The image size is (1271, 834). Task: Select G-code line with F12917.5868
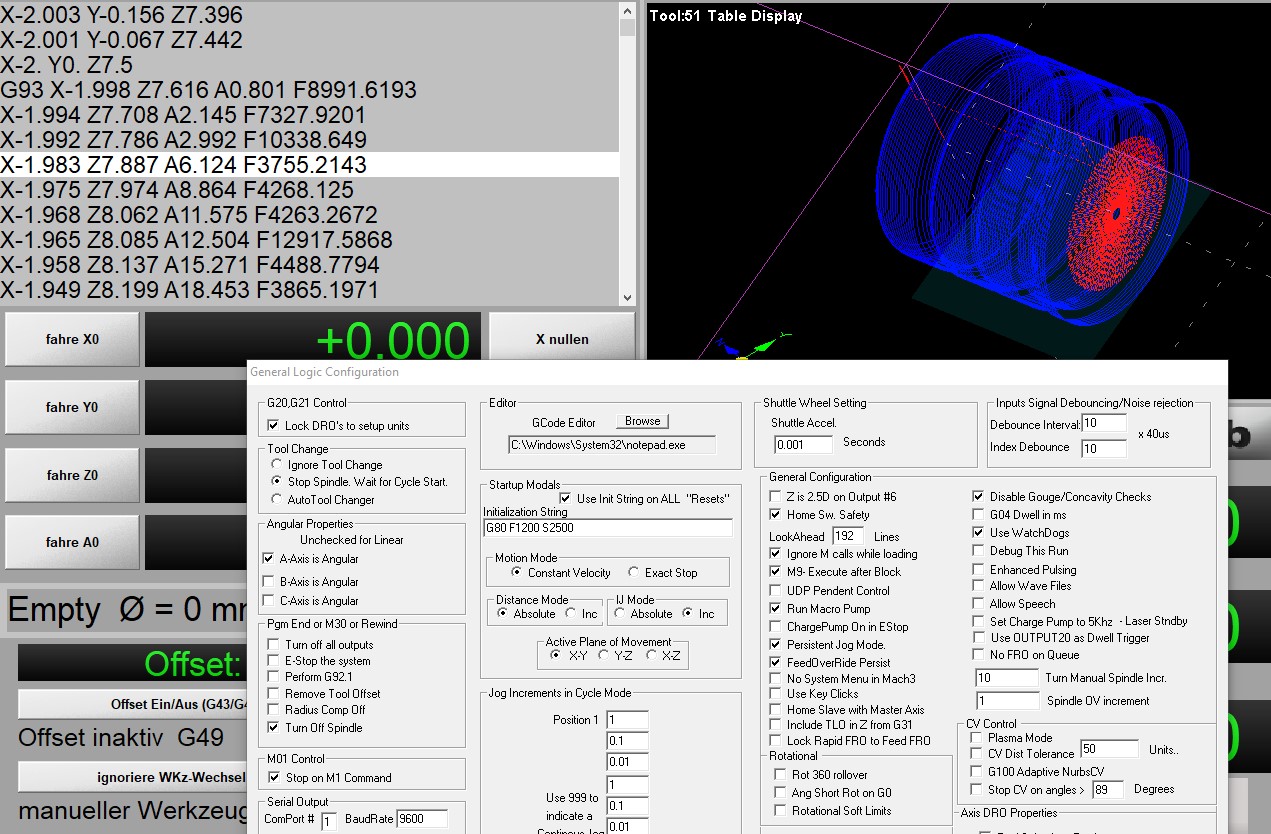click(x=309, y=240)
